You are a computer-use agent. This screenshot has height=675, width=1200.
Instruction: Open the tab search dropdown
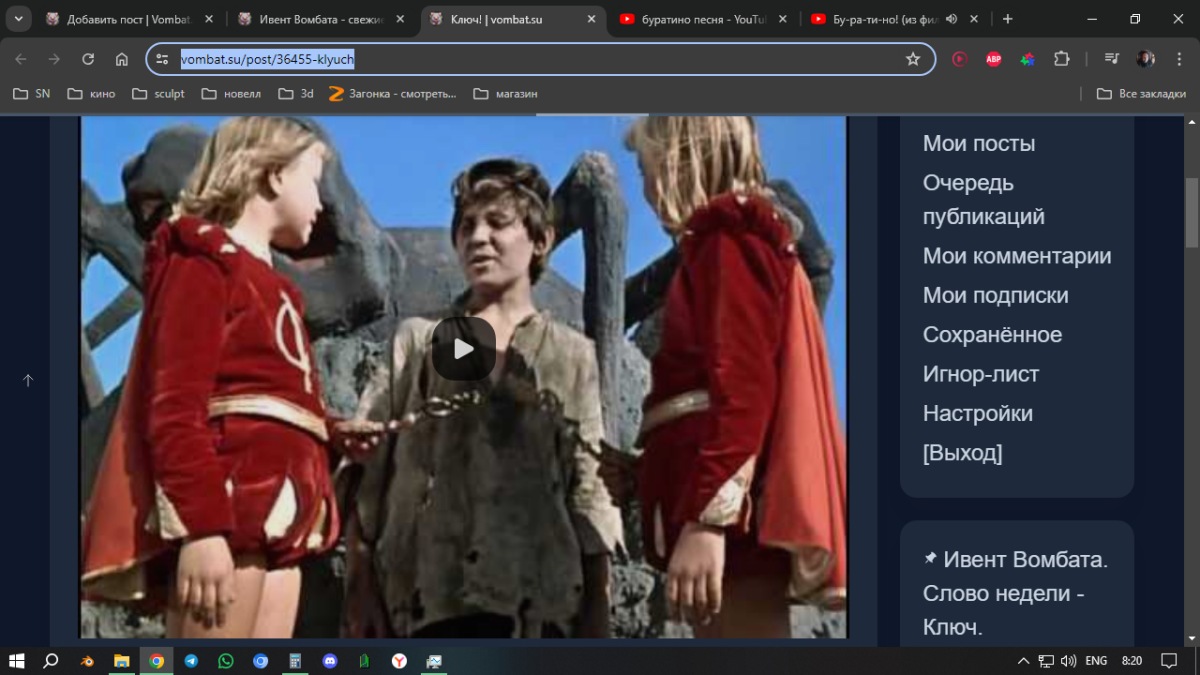click(x=18, y=19)
